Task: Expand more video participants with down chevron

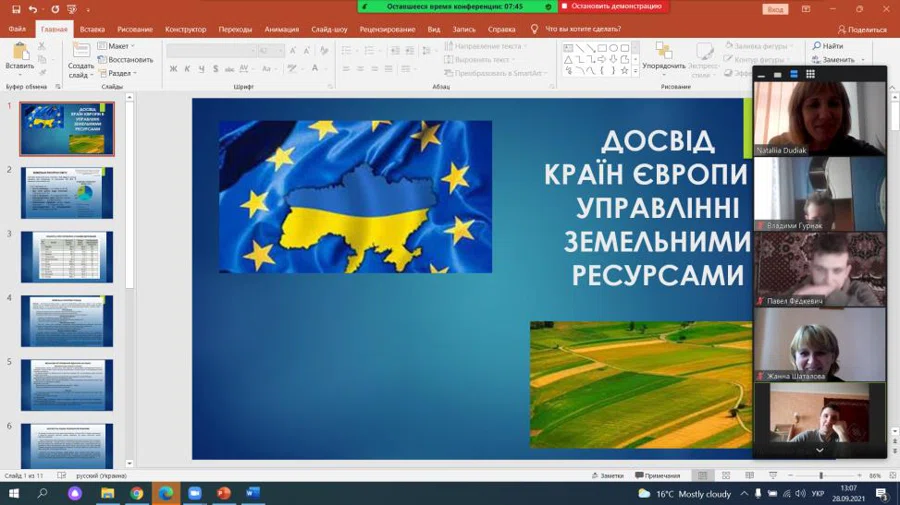Action: [819, 450]
